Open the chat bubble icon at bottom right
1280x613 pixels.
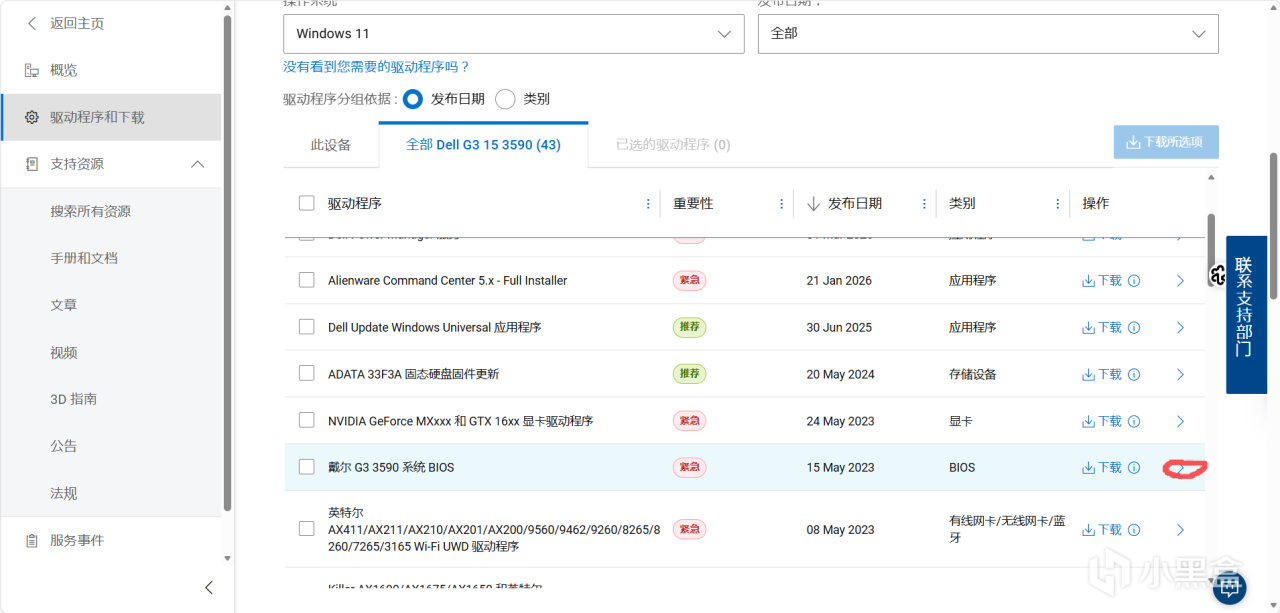click(1229, 588)
